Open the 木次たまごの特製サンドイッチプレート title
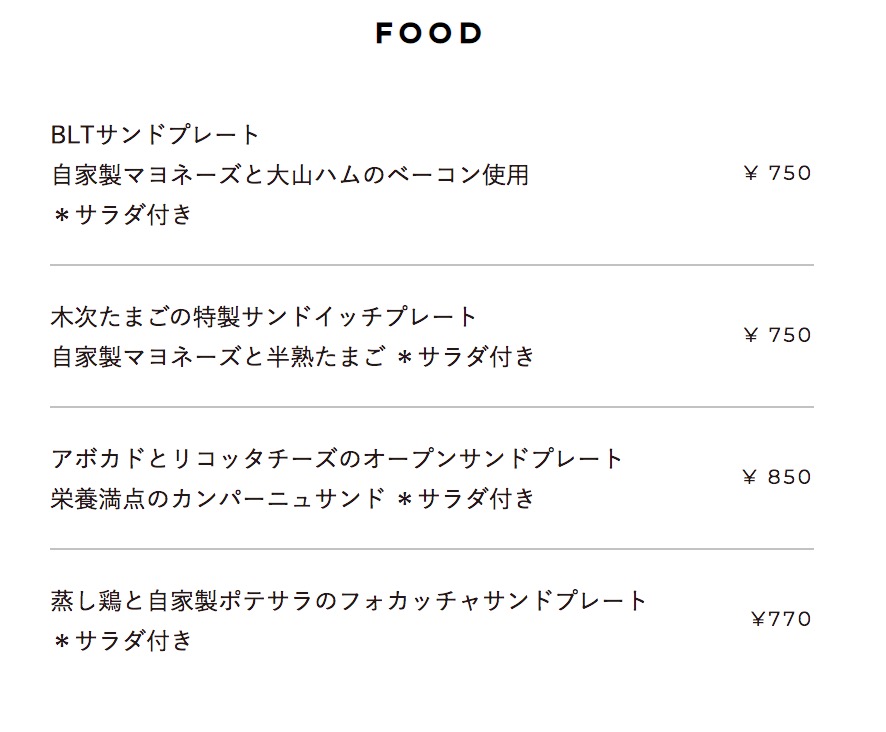 point(265,318)
